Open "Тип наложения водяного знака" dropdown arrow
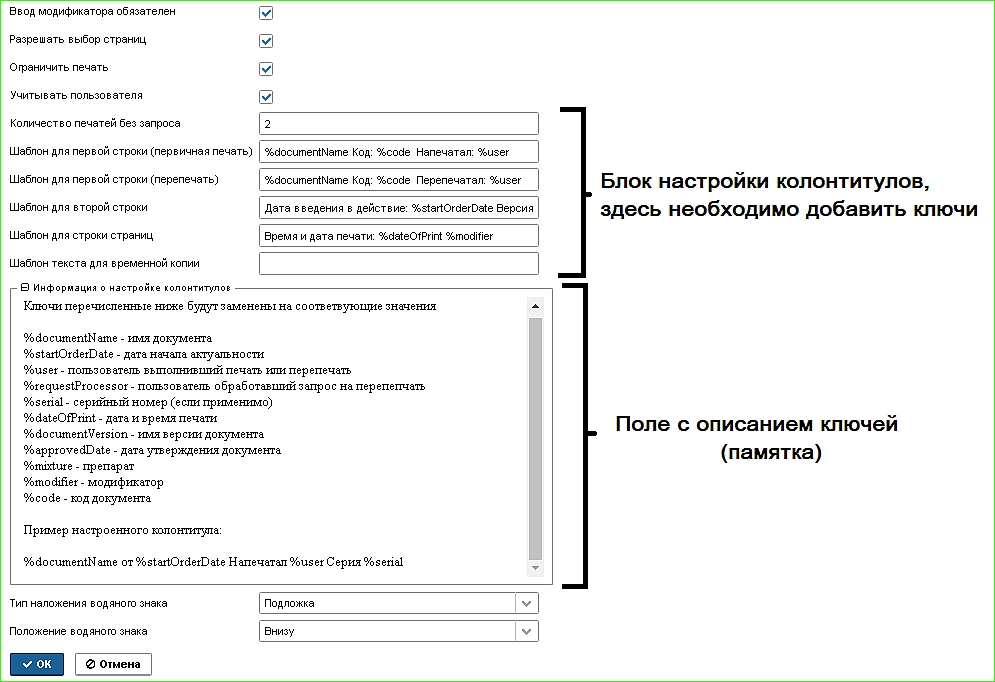The width and height of the screenshot is (995, 682). pos(526,603)
